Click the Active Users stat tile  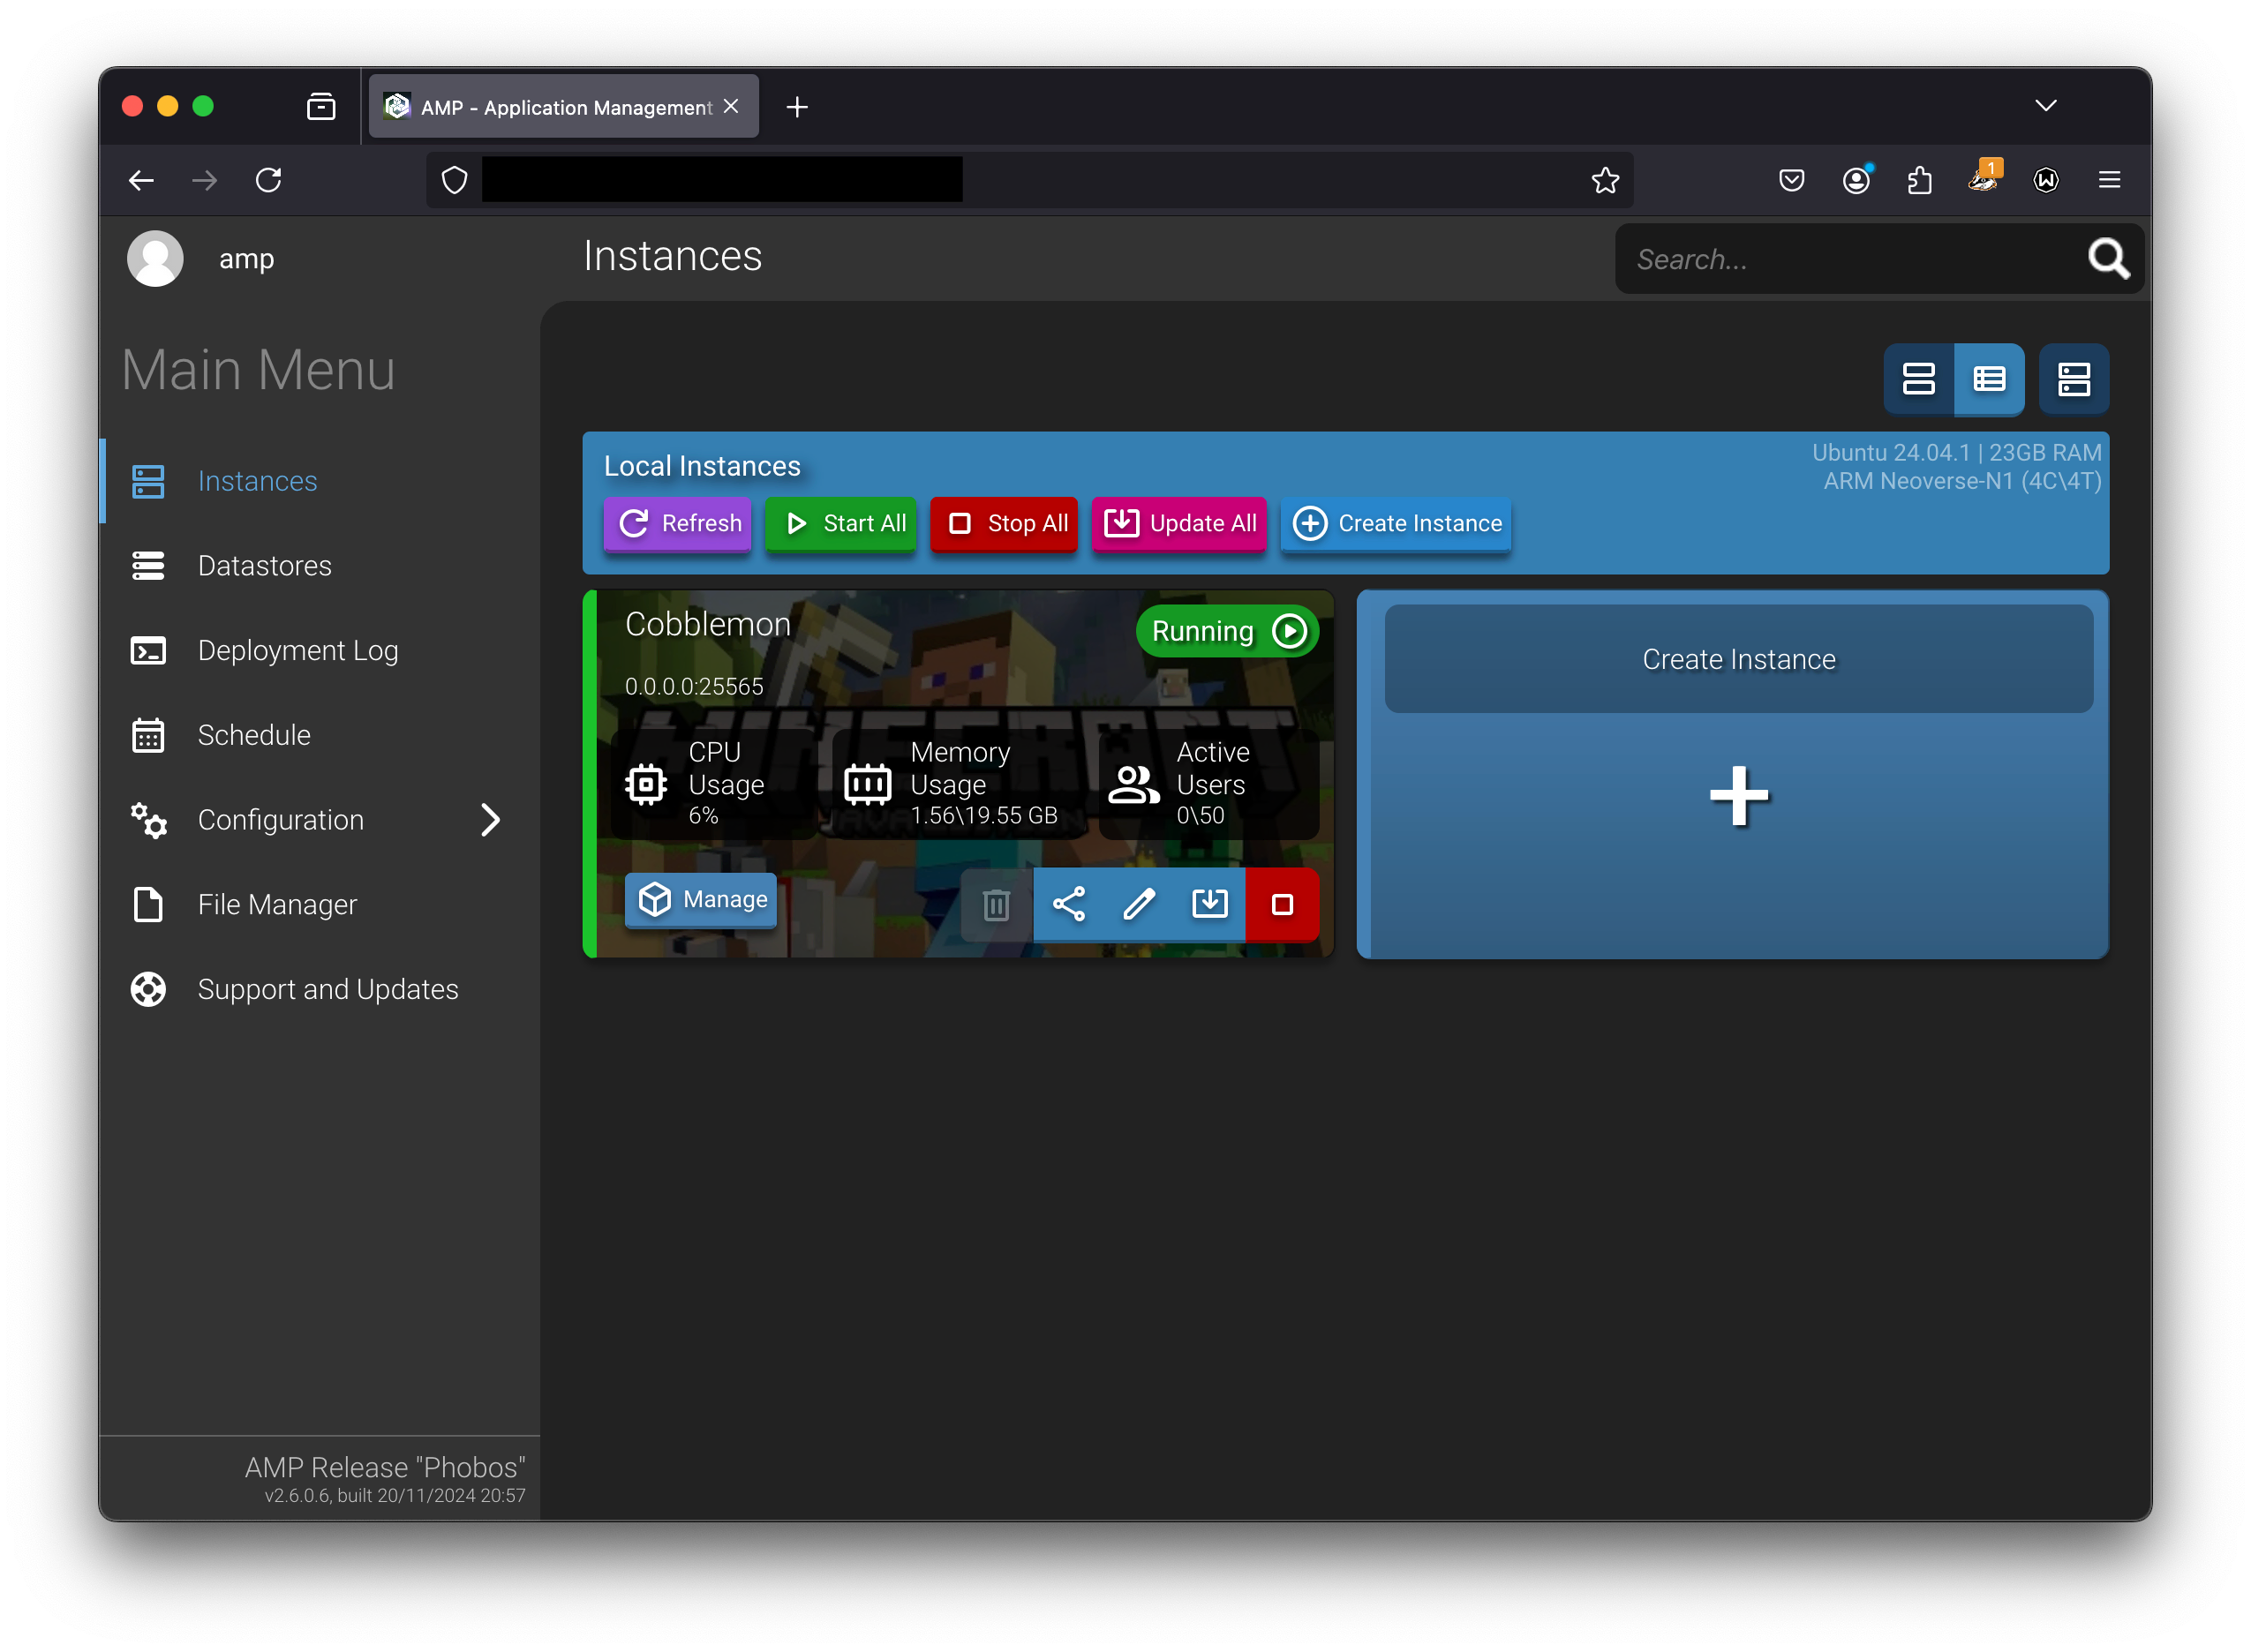pos(1209,784)
